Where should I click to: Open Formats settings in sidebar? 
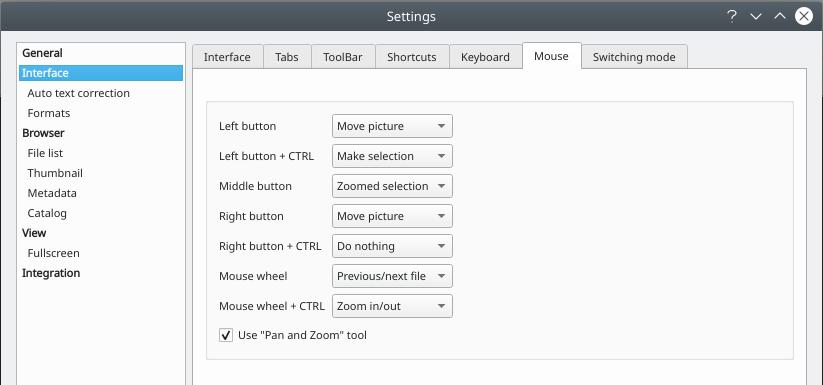tap(101, 113)
